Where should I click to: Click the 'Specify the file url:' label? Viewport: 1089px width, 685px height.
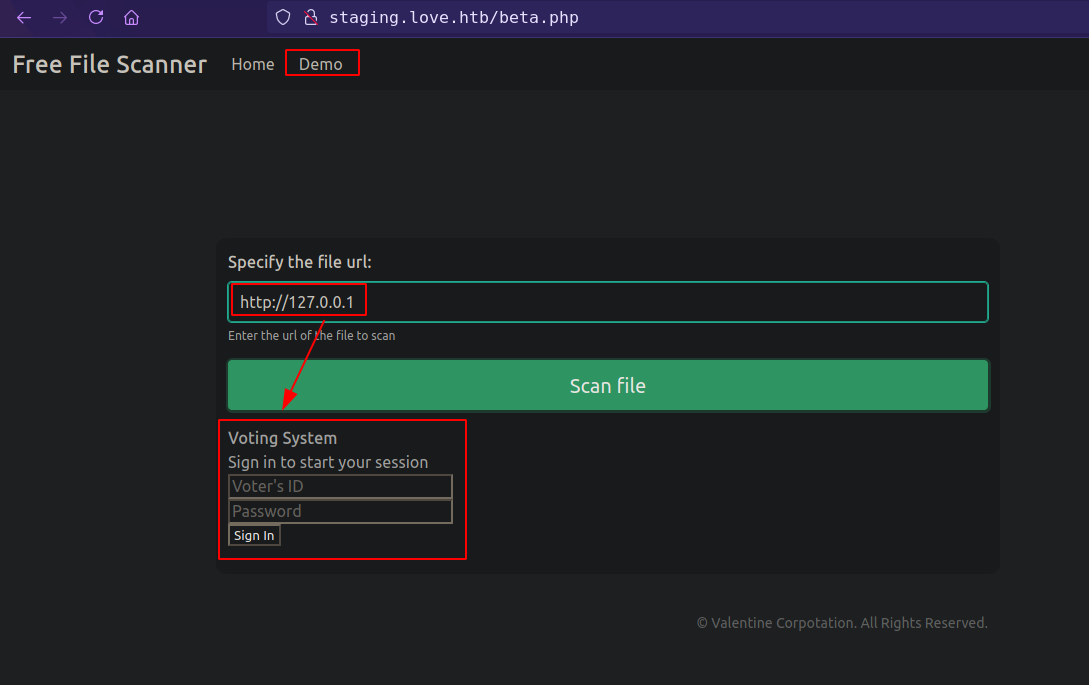(x=299, y=262)
